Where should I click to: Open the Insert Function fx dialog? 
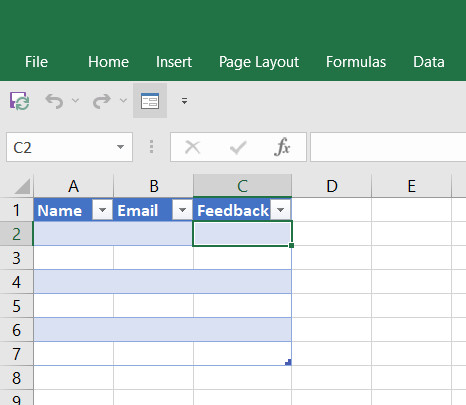[x=282, y=147]
